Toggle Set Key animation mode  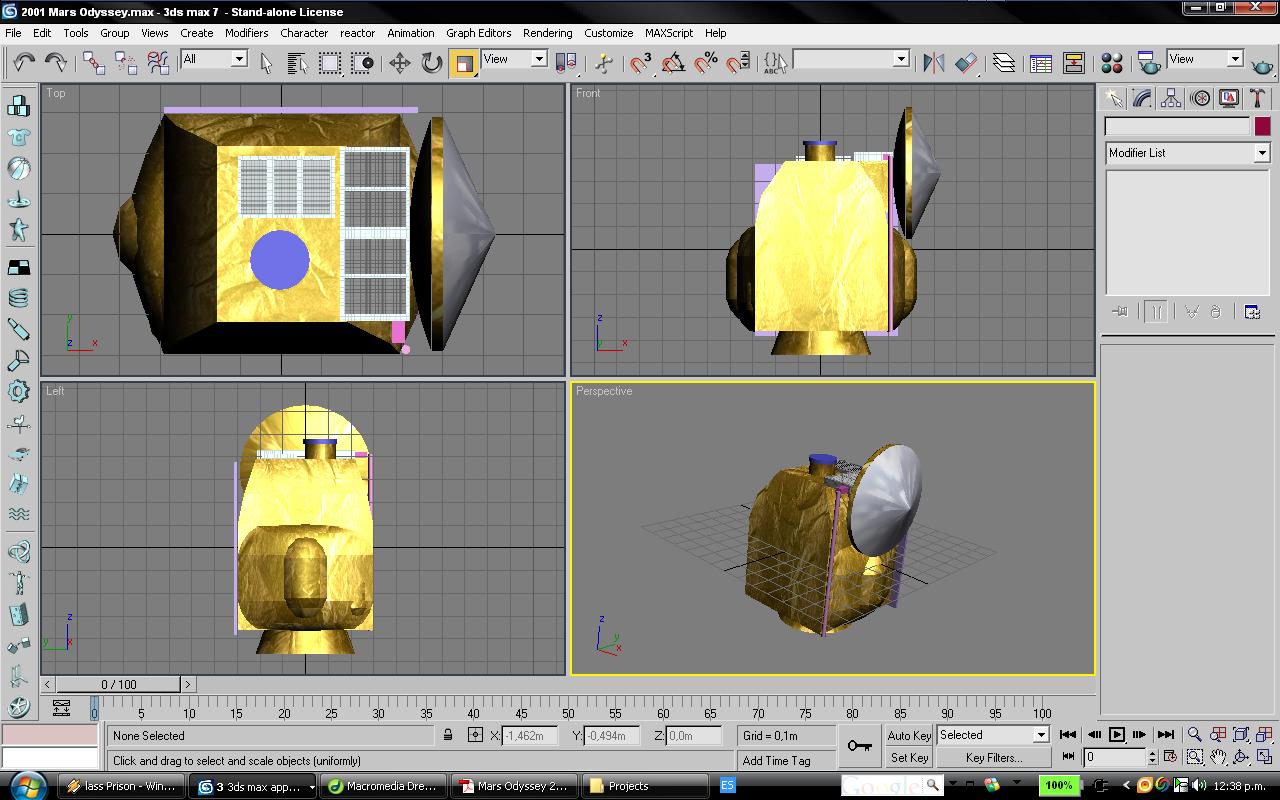click(x=909, y=758)
